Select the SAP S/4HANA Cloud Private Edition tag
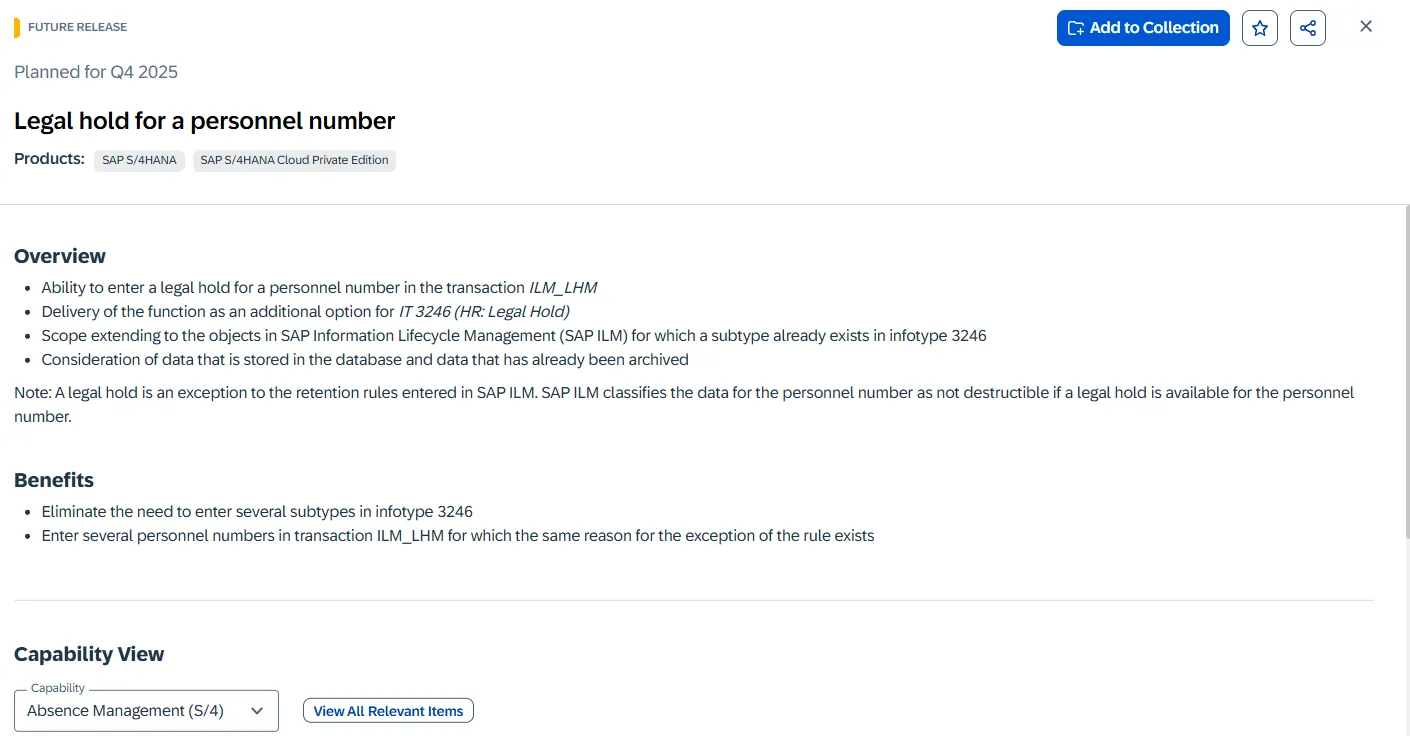1410x736 pixels. click(294, 160)
